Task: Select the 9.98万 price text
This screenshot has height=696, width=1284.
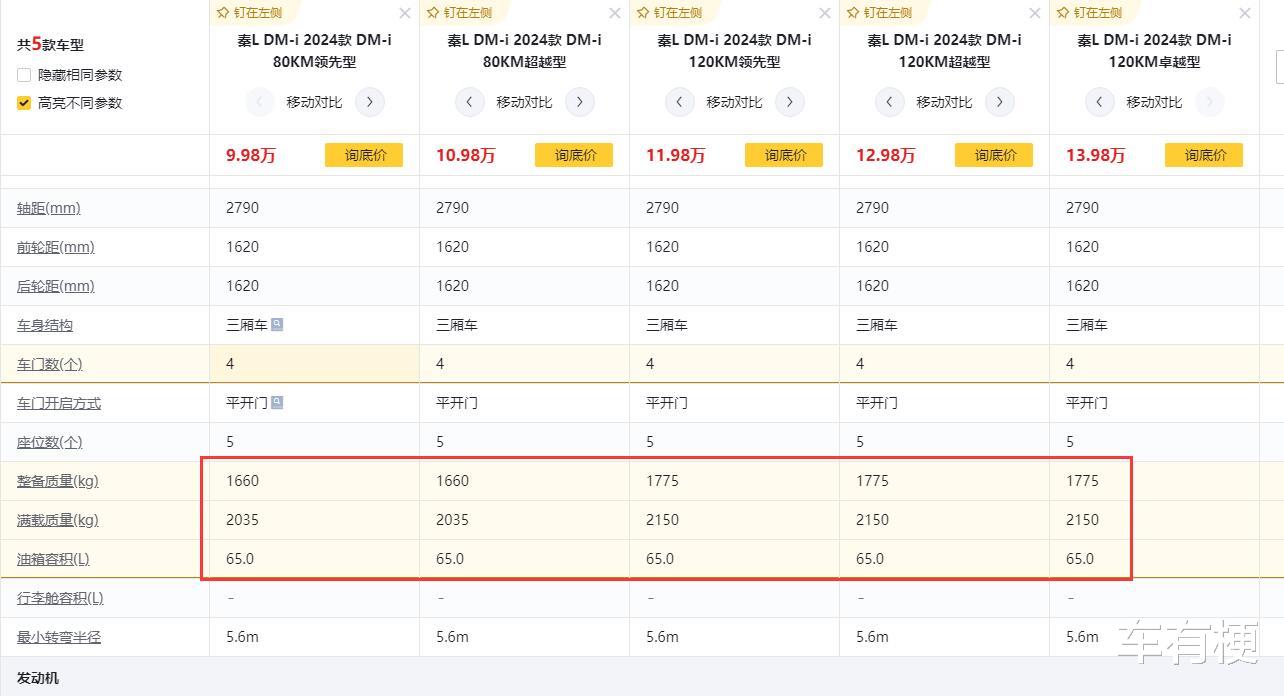Action: tap(251, 155)
